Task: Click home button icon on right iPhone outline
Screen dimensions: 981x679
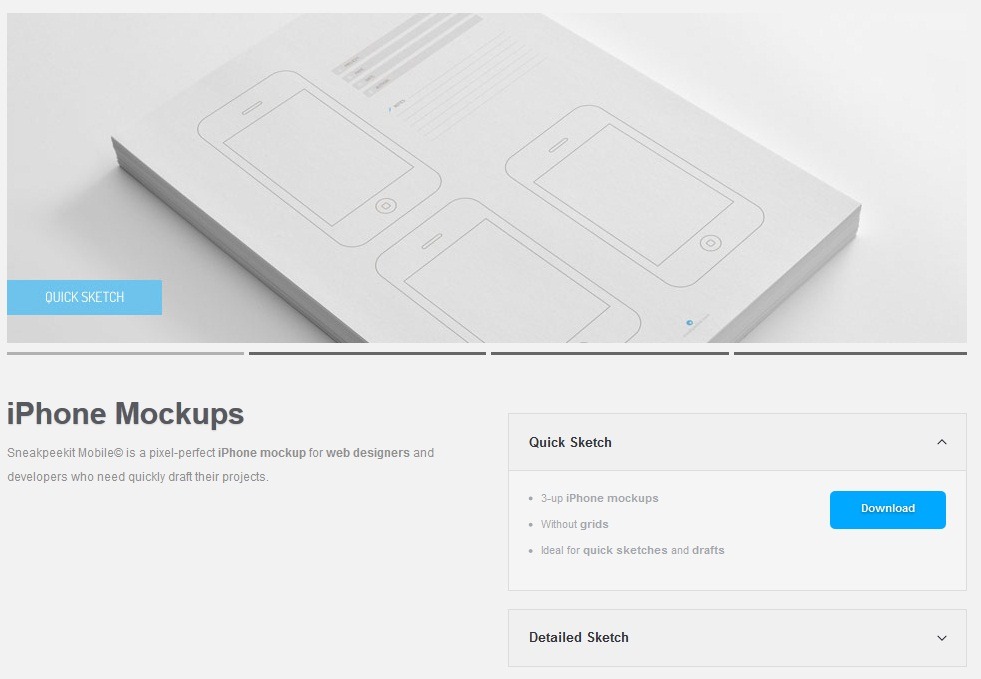Action: click(710, 243)
